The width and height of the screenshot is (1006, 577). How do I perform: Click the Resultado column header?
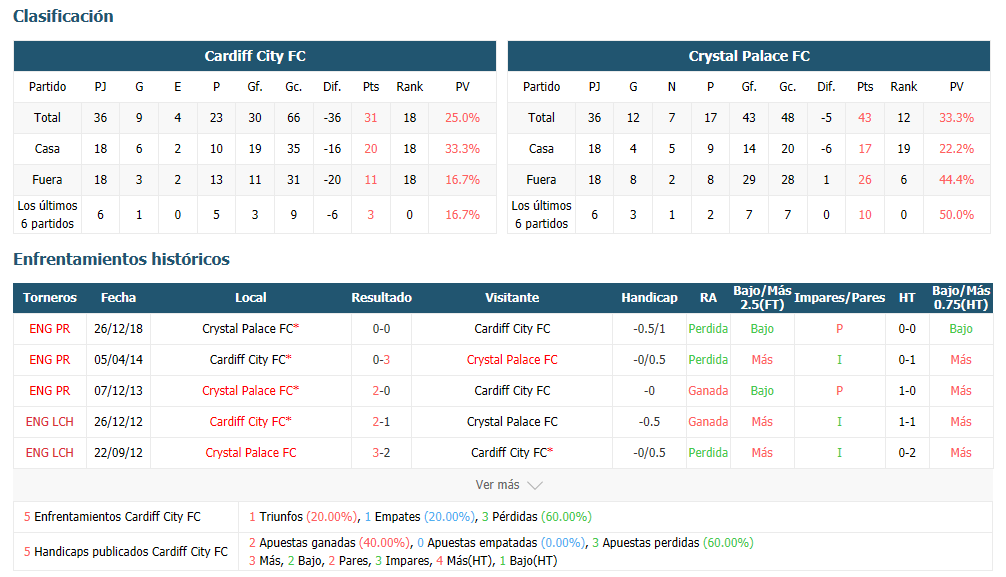[381, 298]
